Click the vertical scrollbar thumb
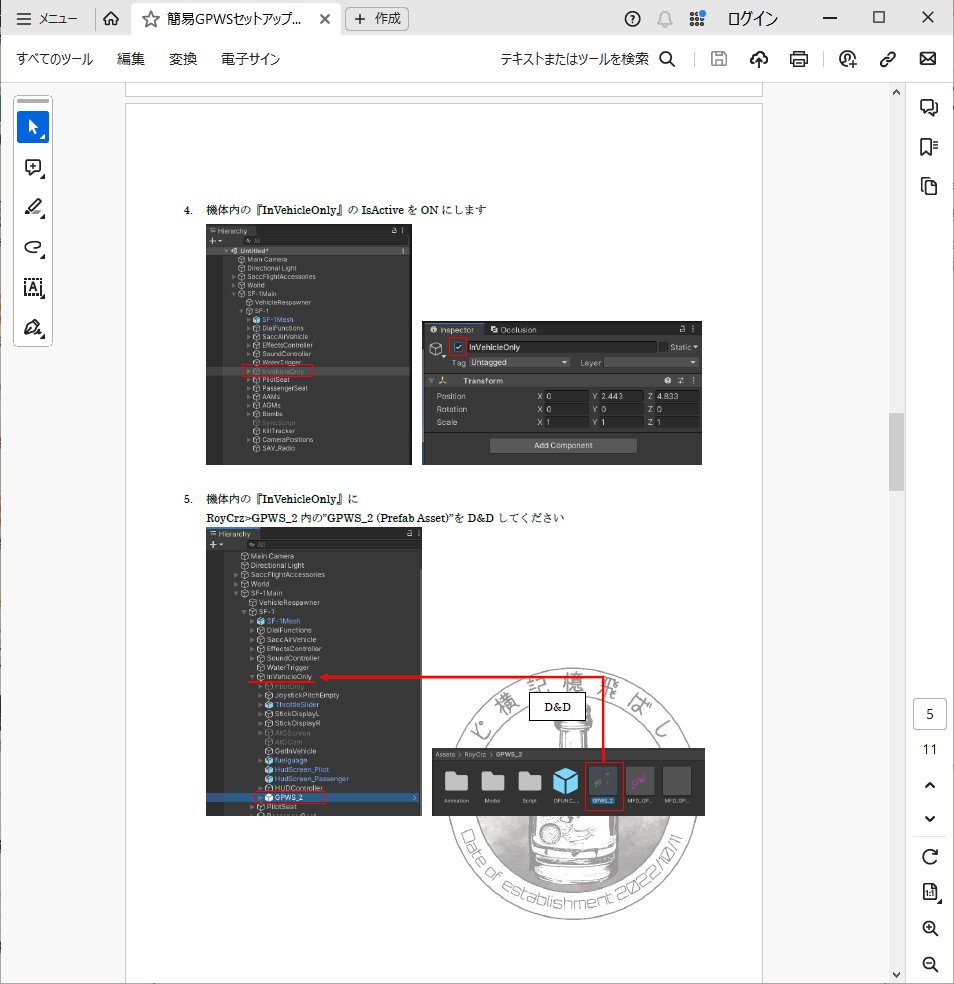The height and width of the screenshot is (984, 954). click(896, 451)
